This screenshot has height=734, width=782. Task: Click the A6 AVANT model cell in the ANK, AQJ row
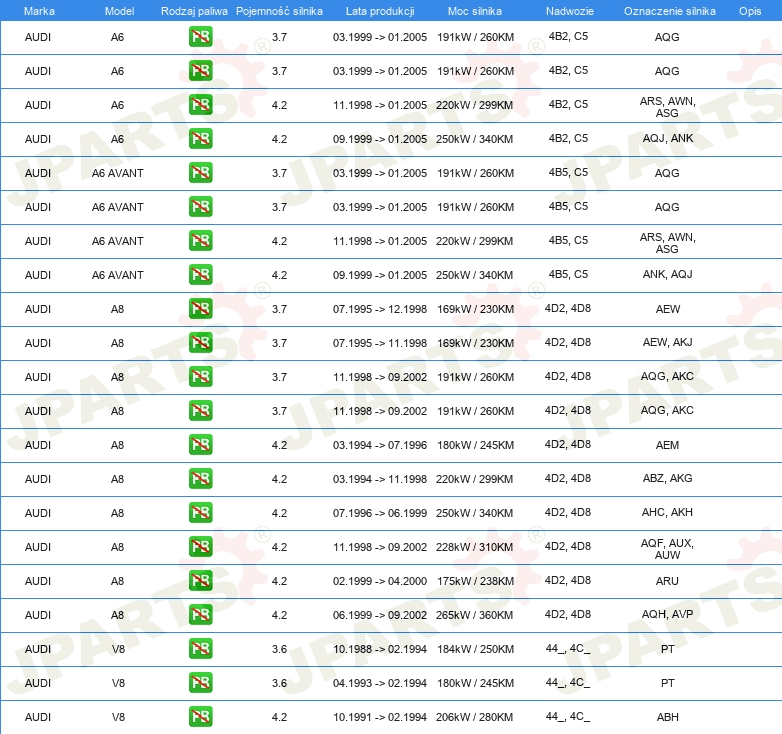pos(118,275)
